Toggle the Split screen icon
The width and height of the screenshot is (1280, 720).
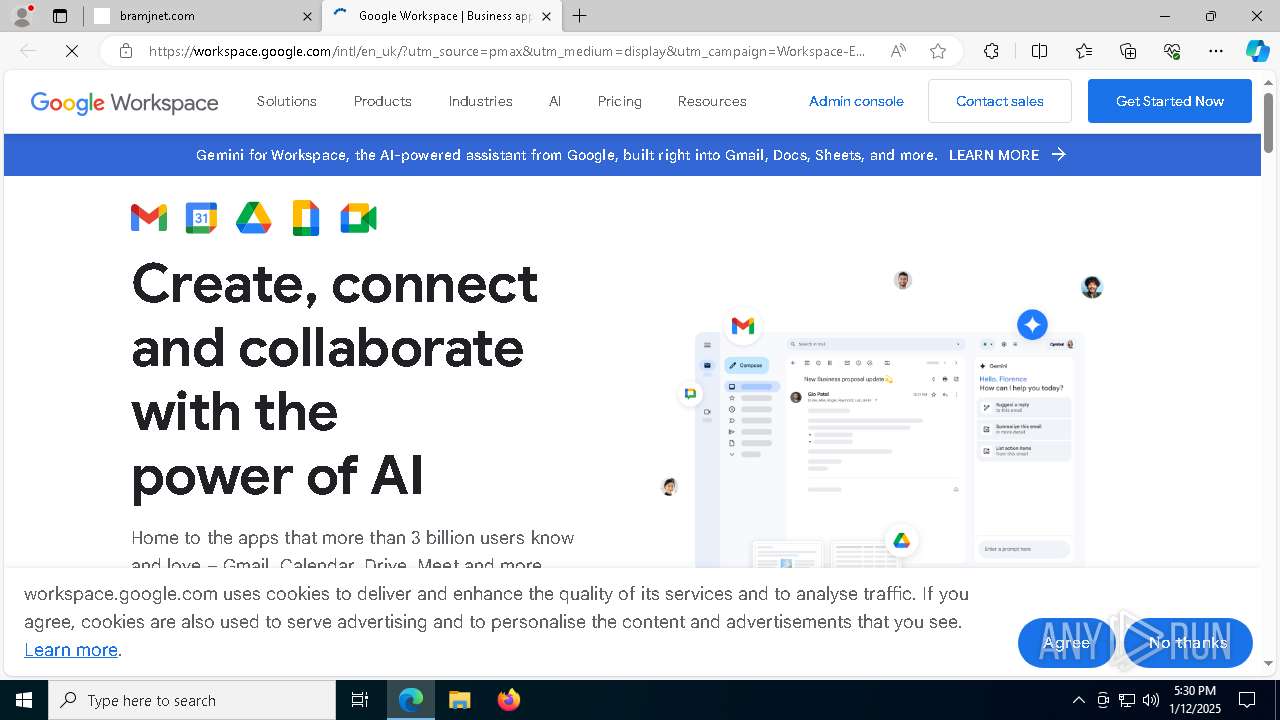[1039, 51]
